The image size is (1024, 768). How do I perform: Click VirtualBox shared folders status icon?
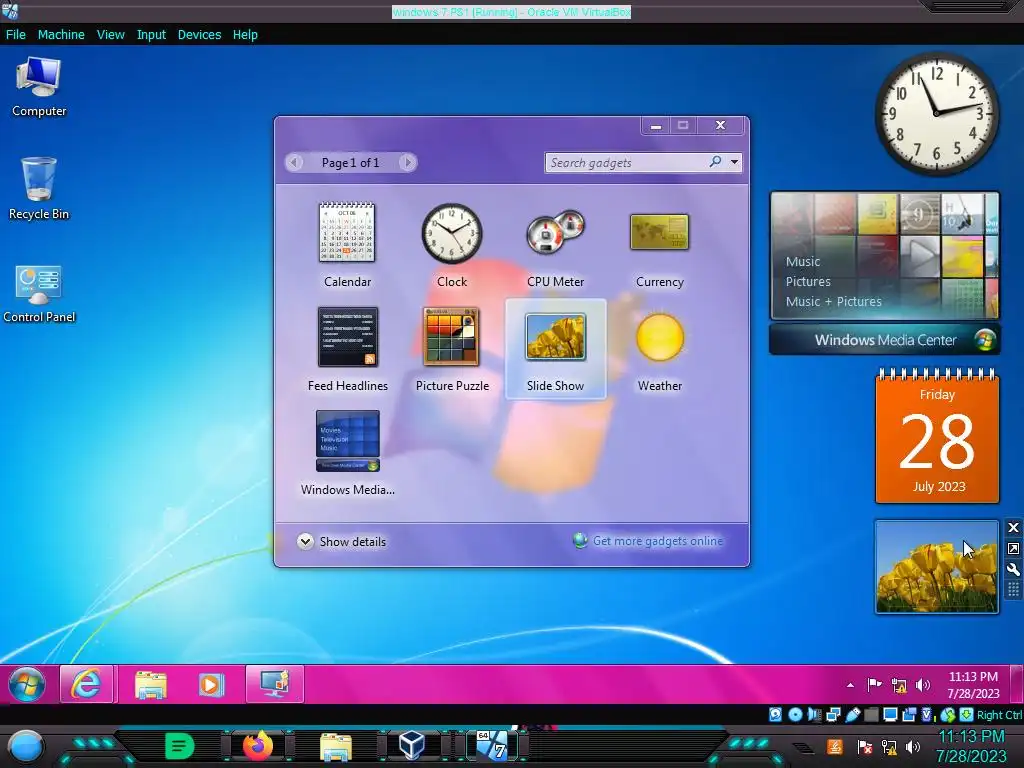click(x=871, y=714)
